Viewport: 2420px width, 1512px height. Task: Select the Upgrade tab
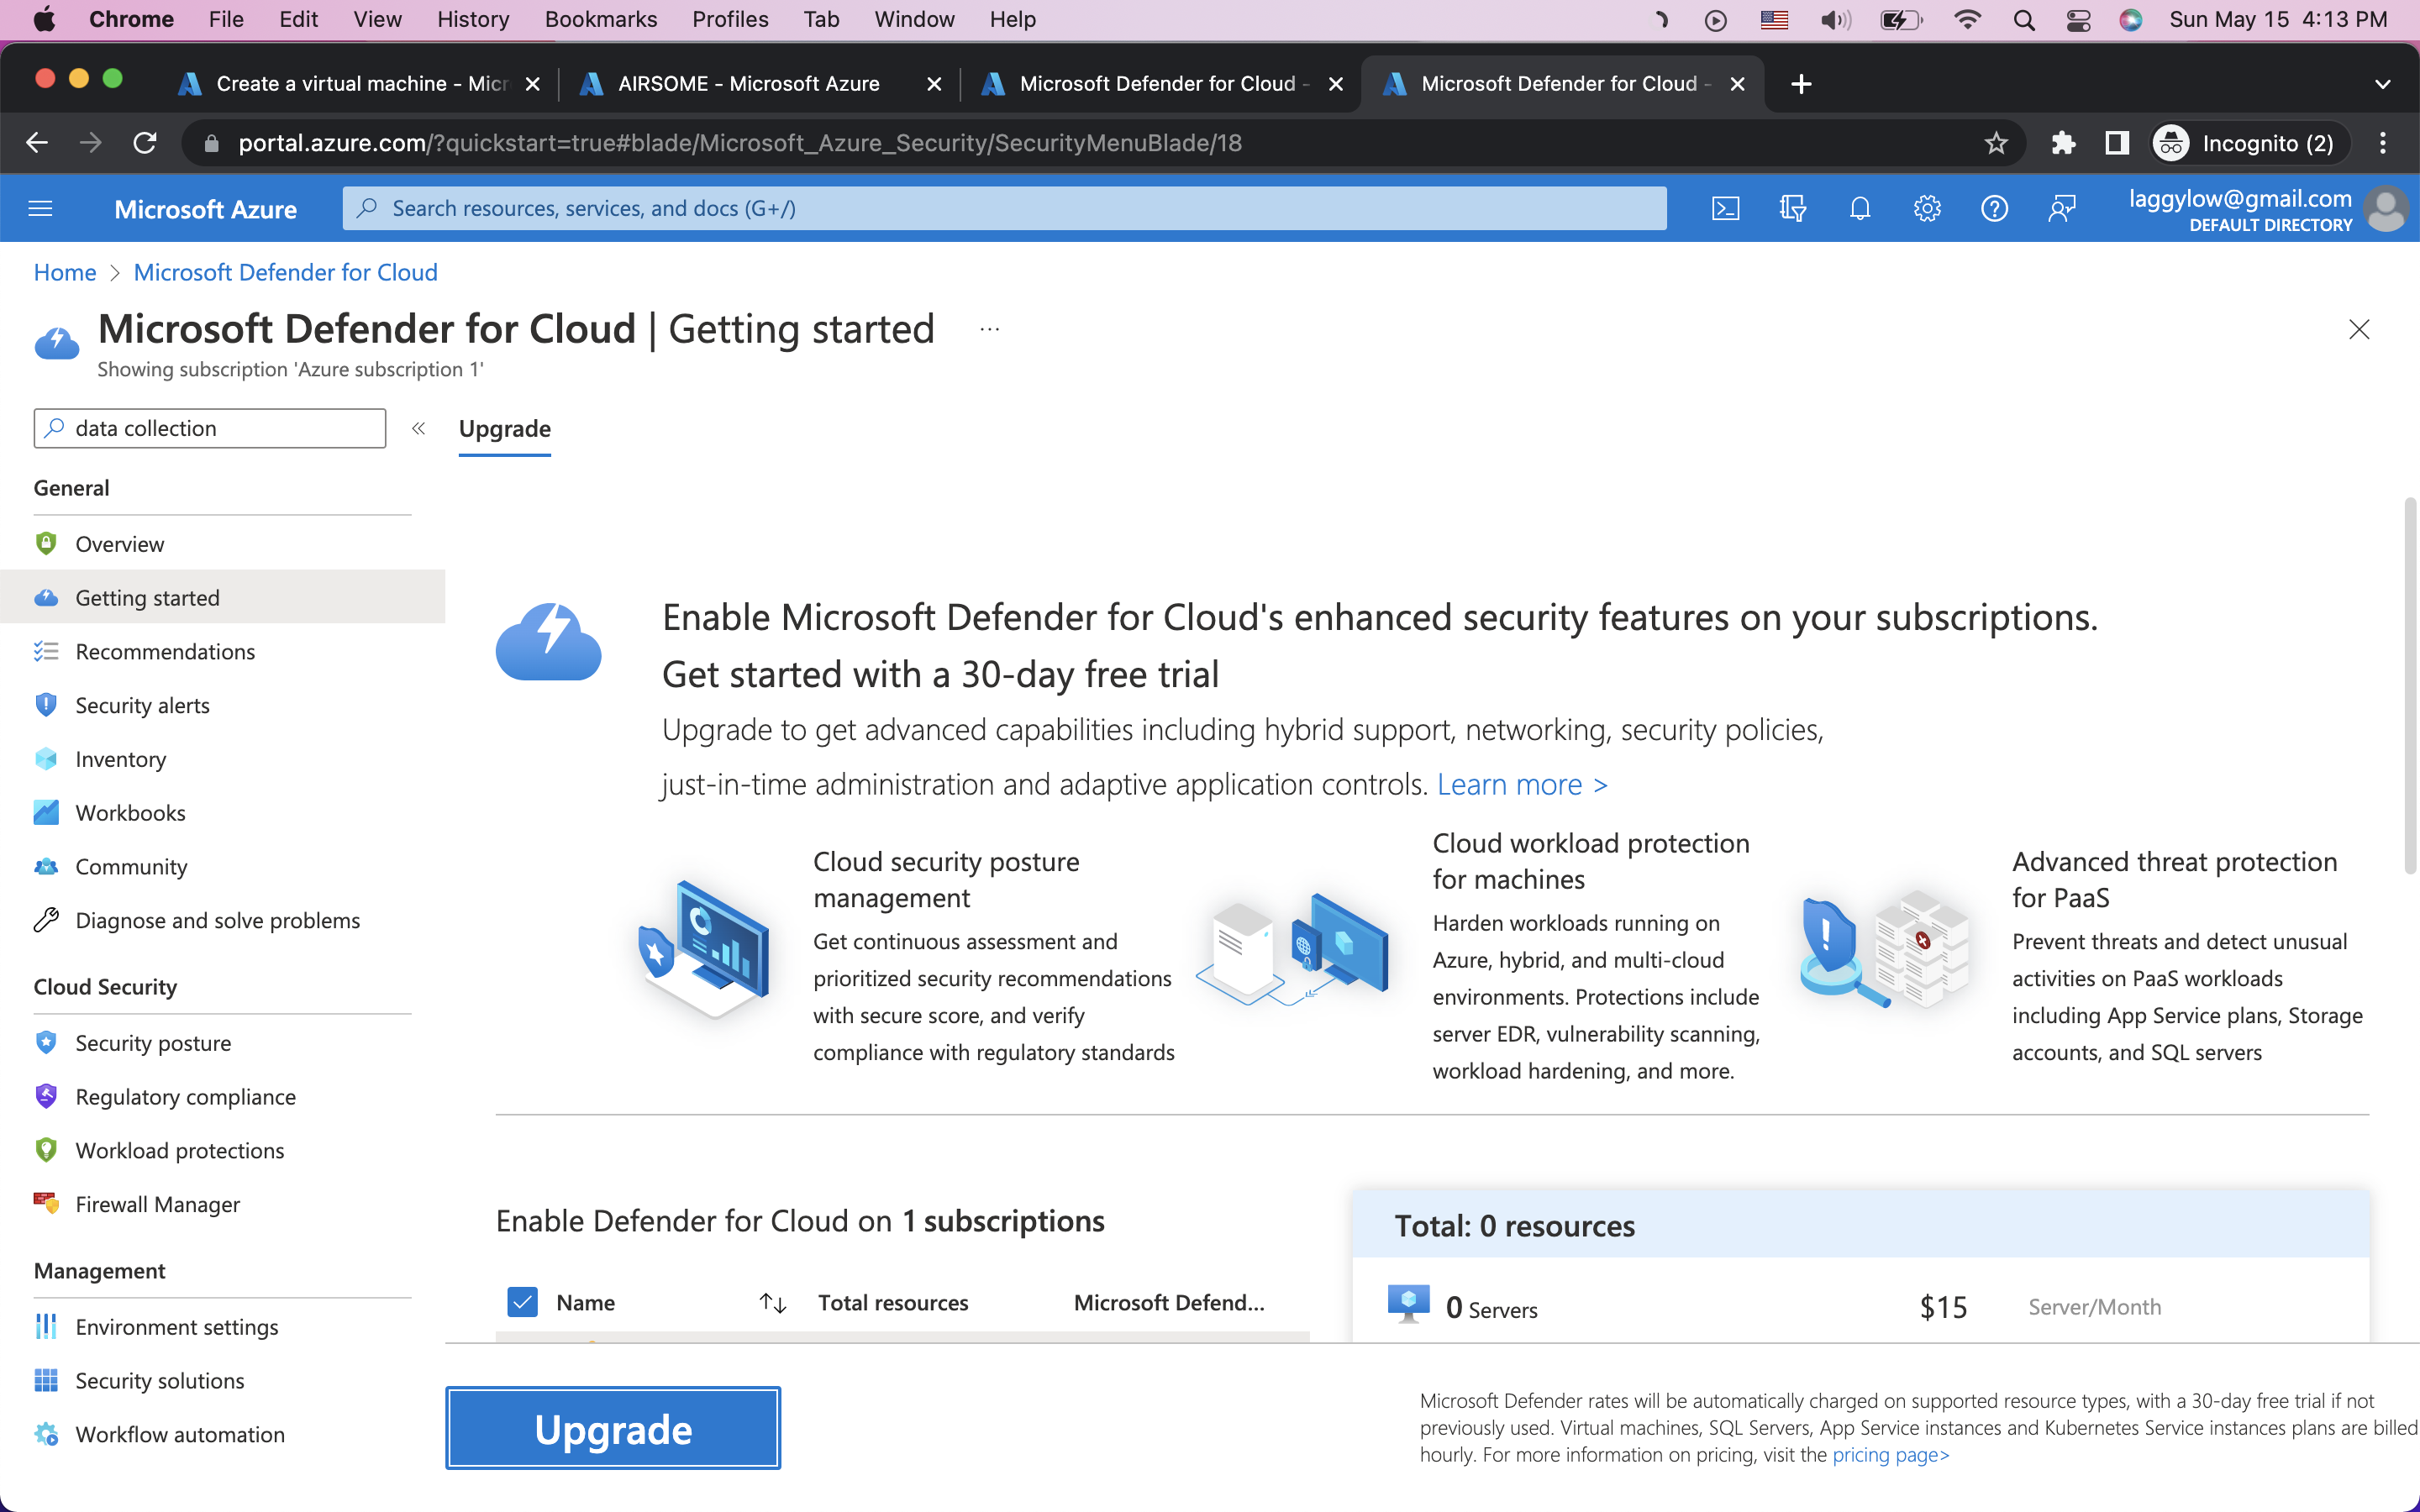pyautogui.click(x=504, y=429)
